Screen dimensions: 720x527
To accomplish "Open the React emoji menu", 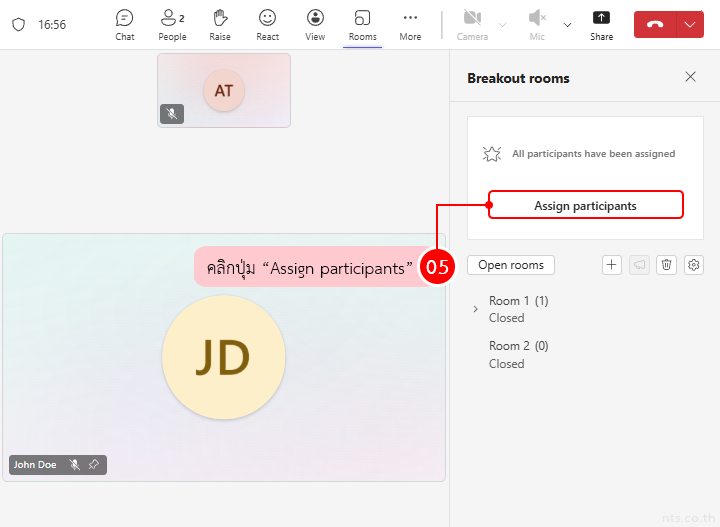I will (267, 24).
